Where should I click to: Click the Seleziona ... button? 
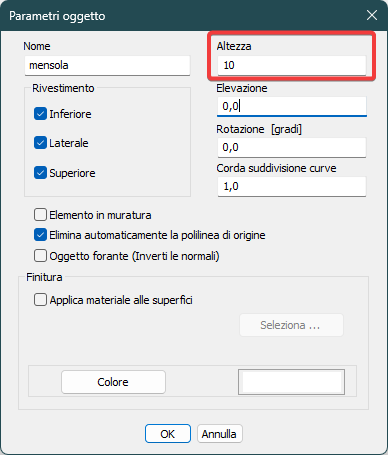pyautogui.click(x=291, y=325)
